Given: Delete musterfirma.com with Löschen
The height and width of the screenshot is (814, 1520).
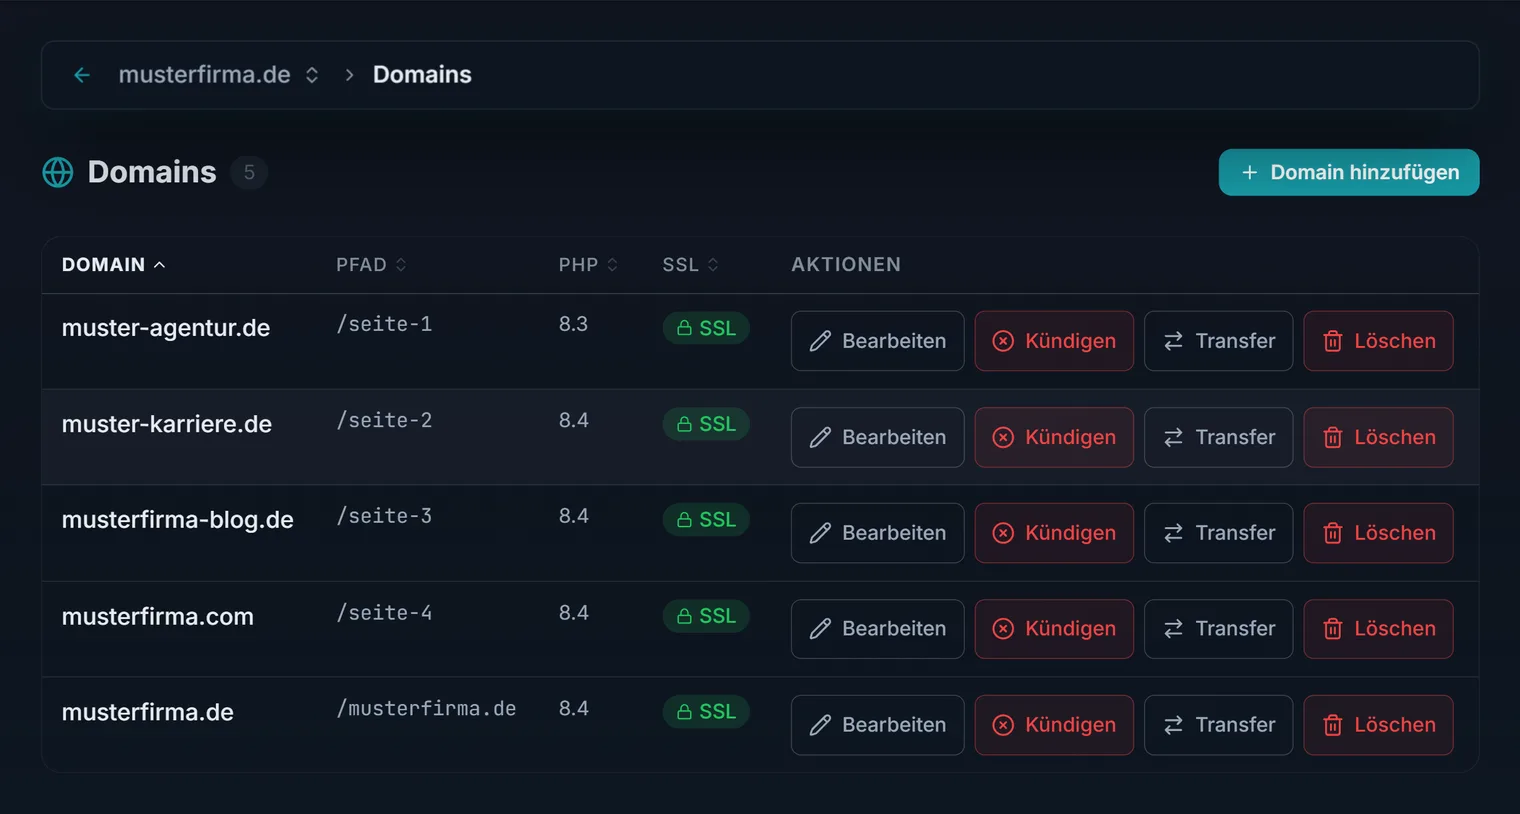Looking at the screenshot, I should point(1378,629).
